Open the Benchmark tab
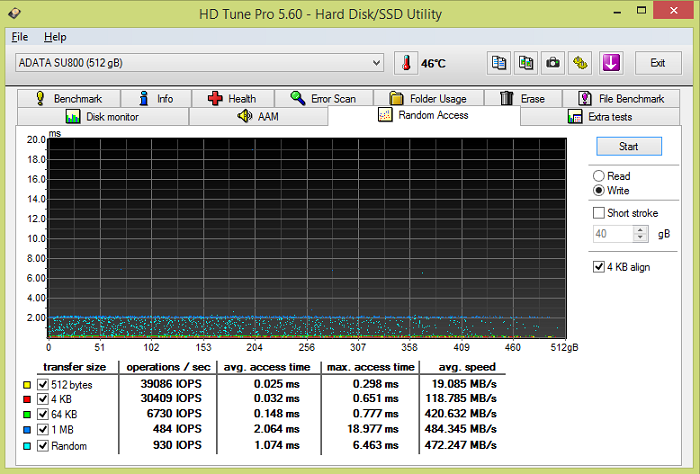This screenshot has height=474, width=700. (69, 99)
